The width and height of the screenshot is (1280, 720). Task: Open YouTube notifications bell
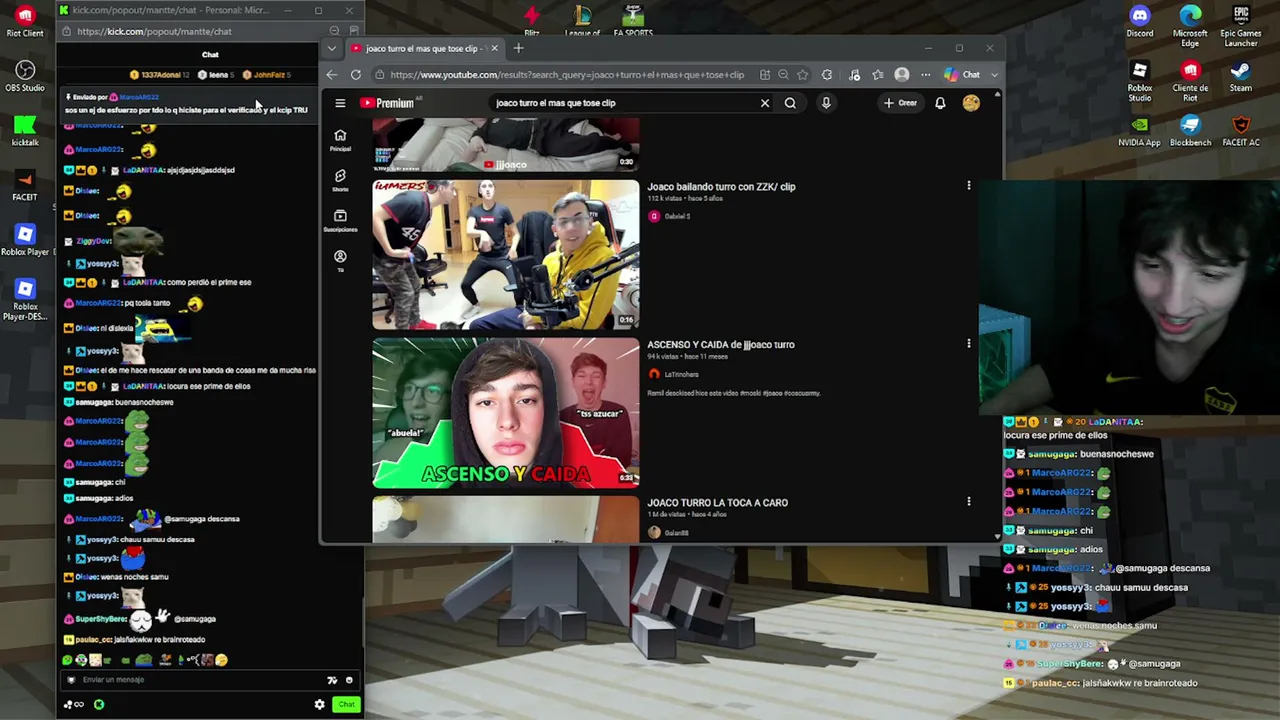pos(940,103)
